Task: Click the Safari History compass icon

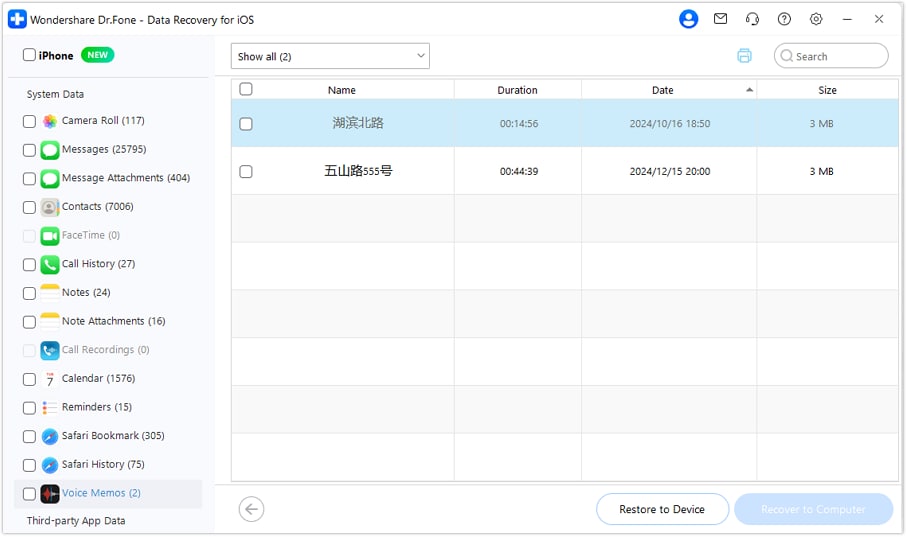Action: (50, 465)
